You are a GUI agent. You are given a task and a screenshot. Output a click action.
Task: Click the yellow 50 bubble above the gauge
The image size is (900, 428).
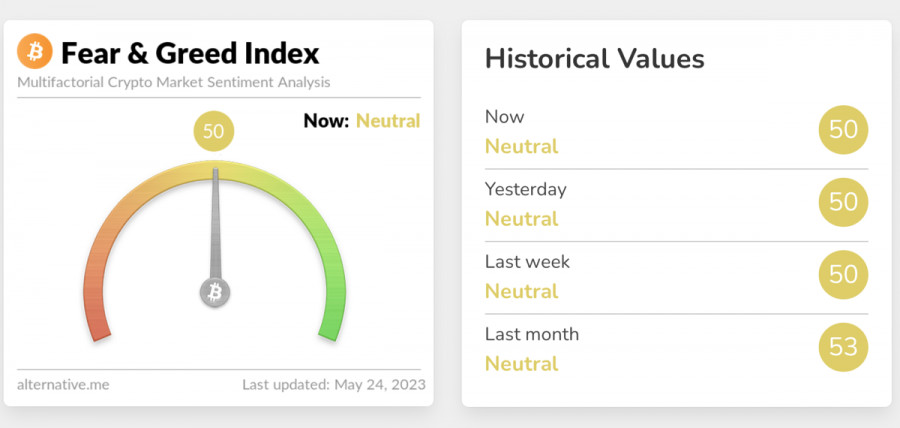213,131
